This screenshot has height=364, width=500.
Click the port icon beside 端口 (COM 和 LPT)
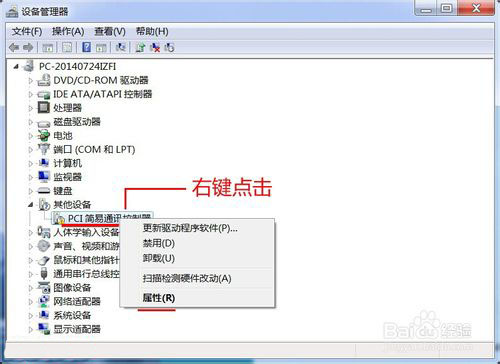44,149
